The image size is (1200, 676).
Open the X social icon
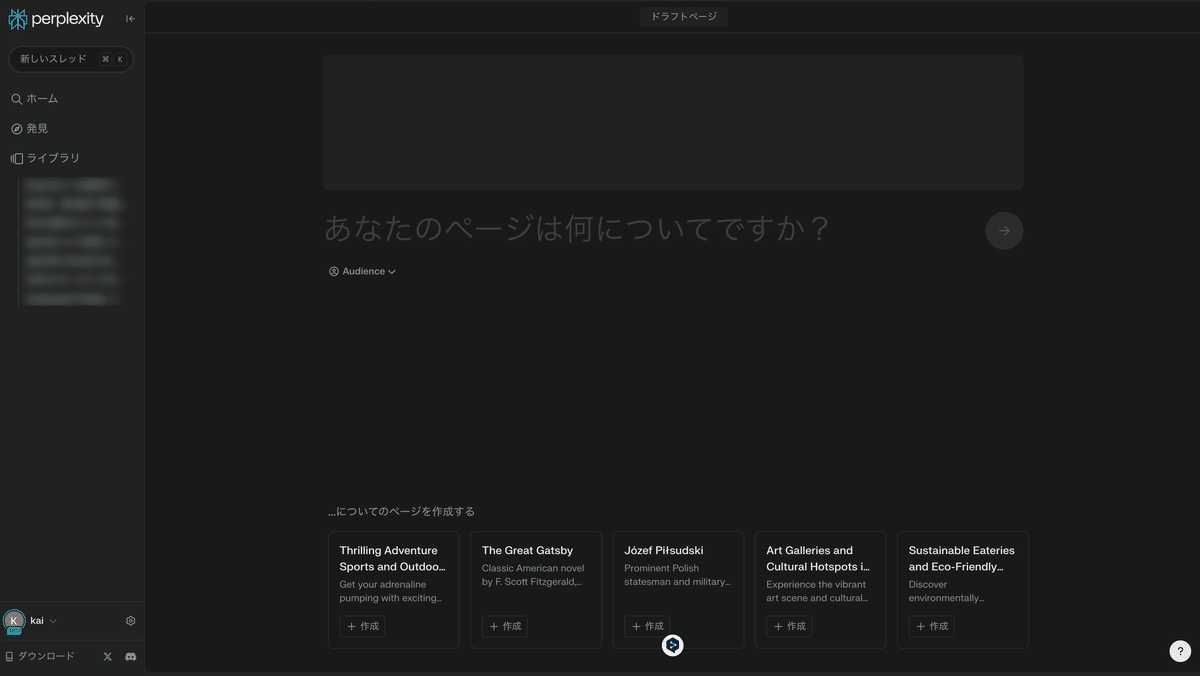(107, 656)
